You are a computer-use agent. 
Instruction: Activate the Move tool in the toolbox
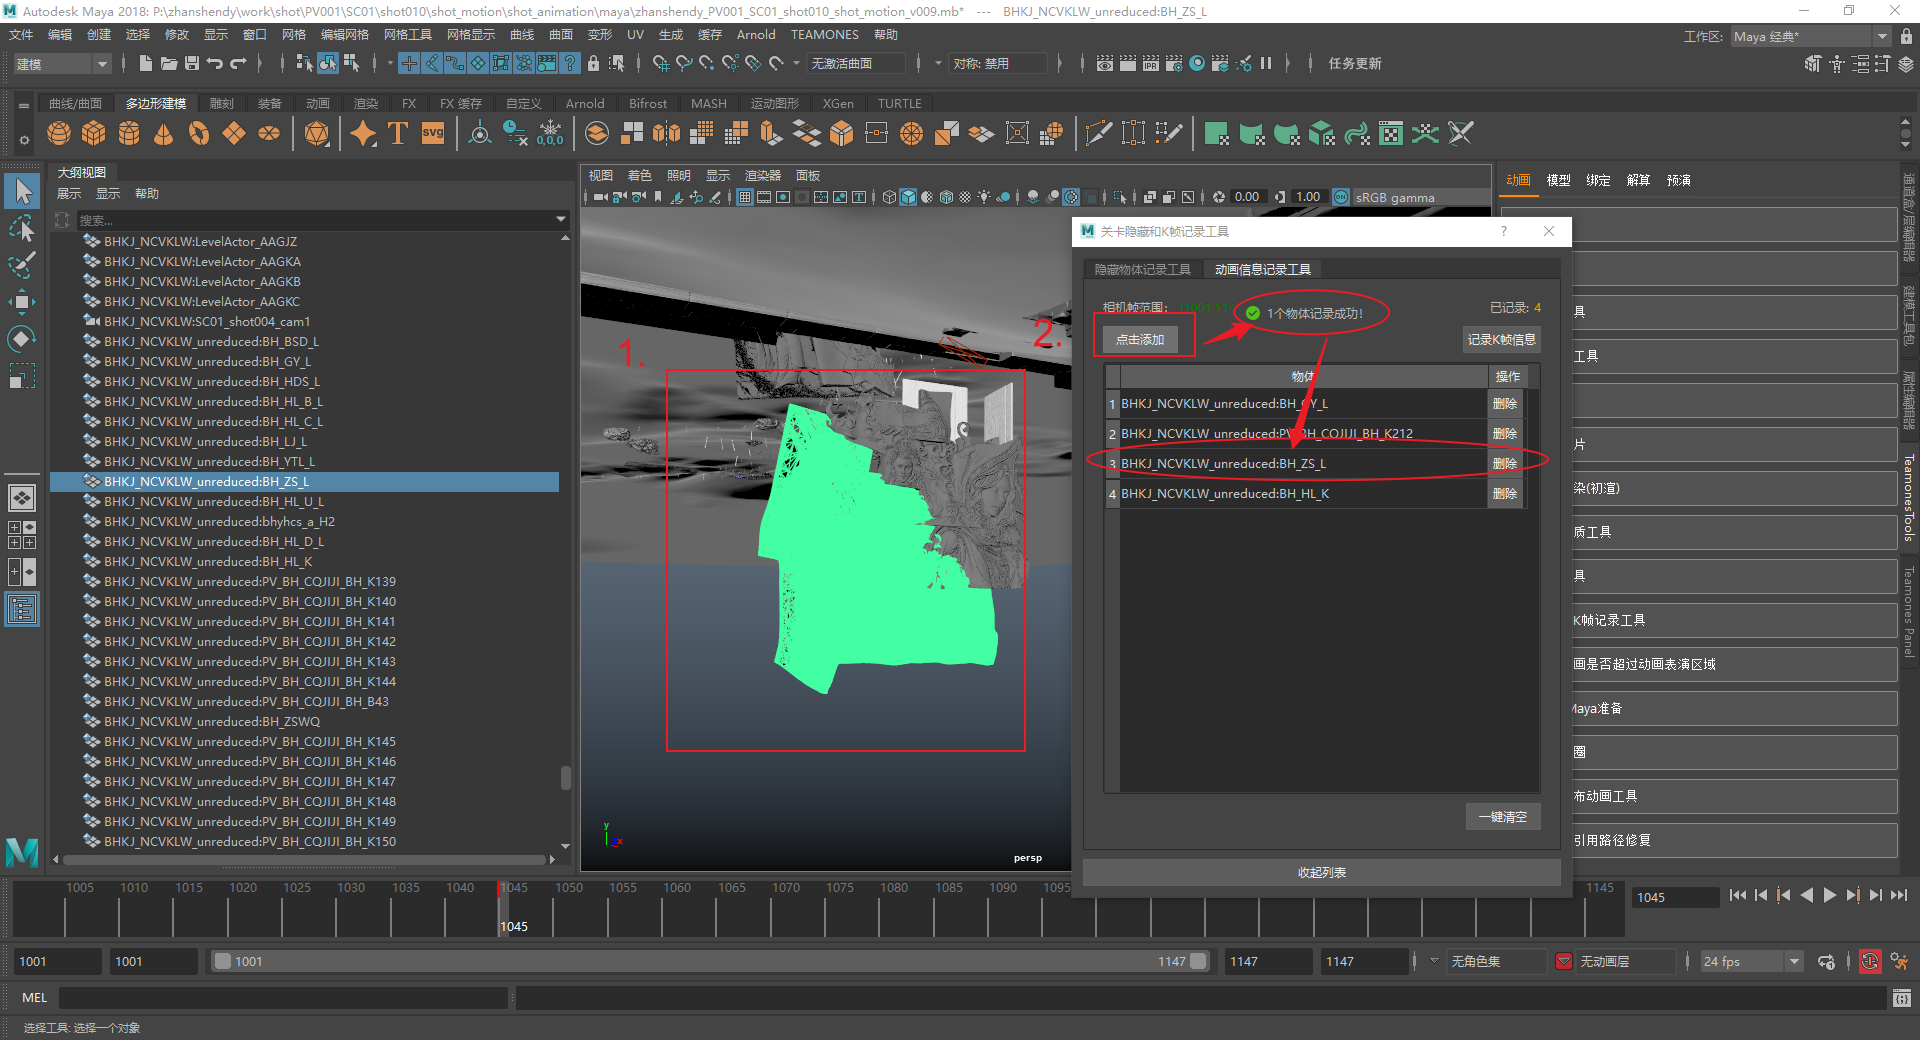(21, 301)
